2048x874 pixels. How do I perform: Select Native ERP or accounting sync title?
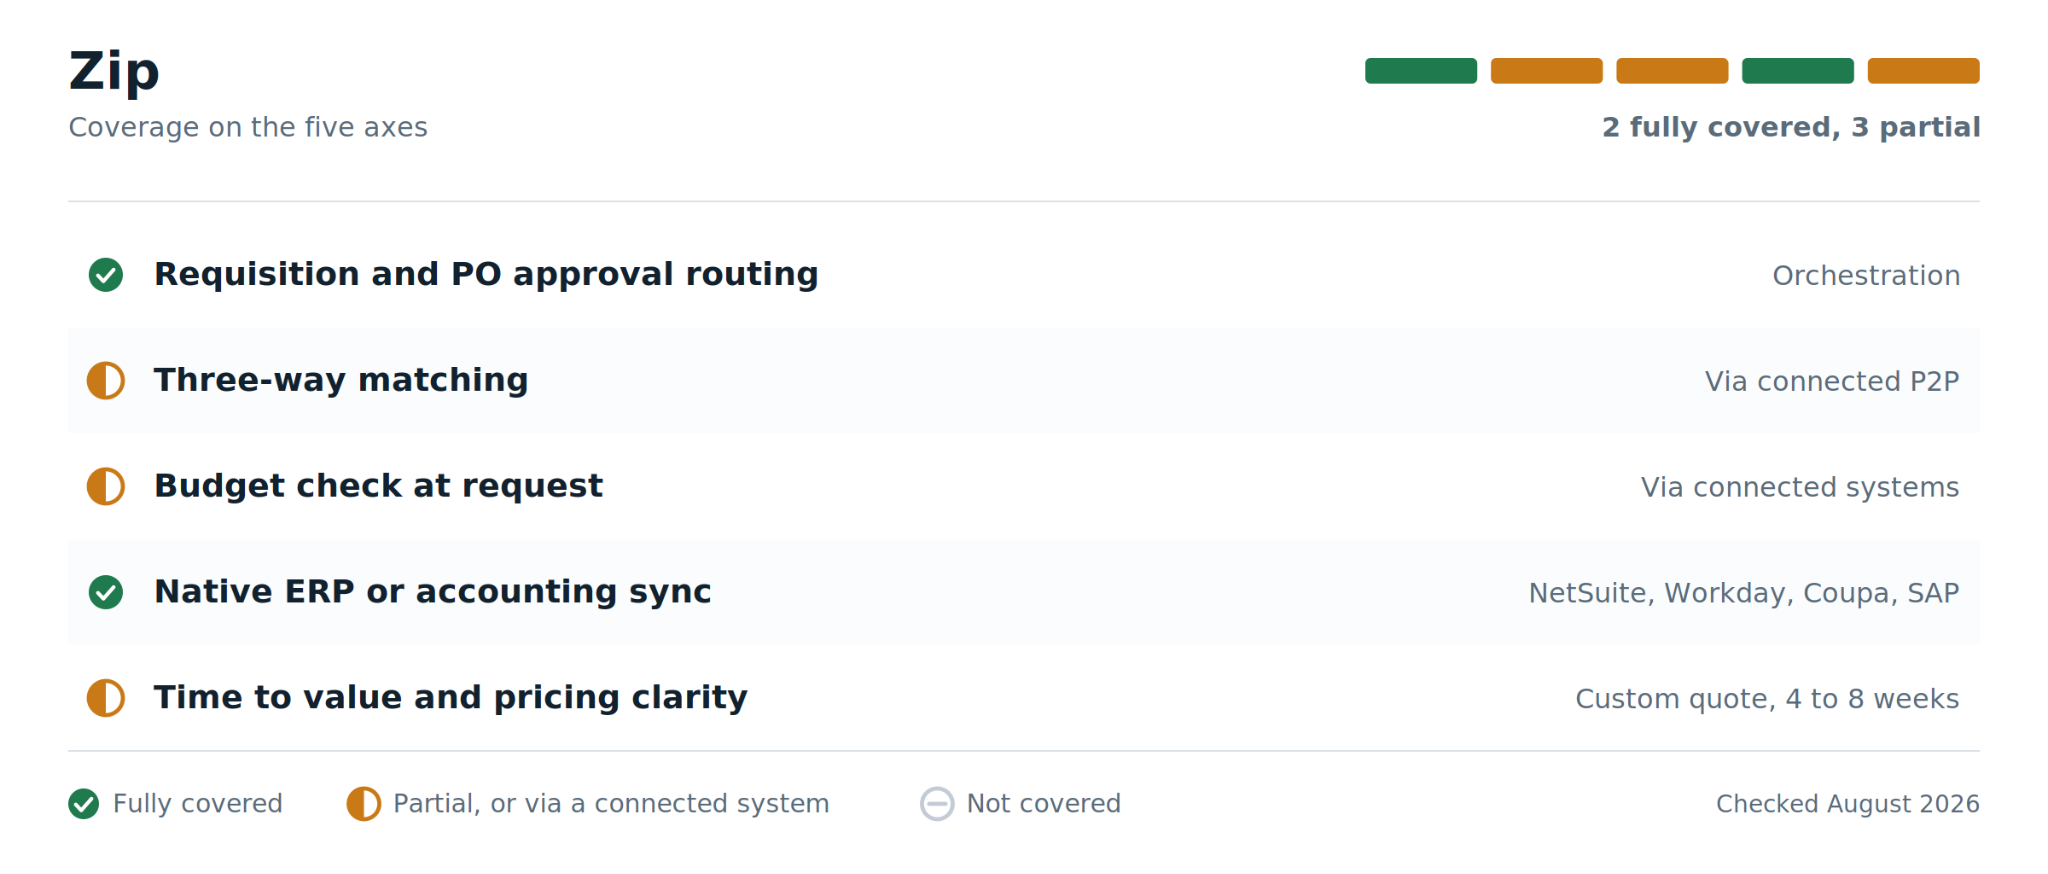433,592
